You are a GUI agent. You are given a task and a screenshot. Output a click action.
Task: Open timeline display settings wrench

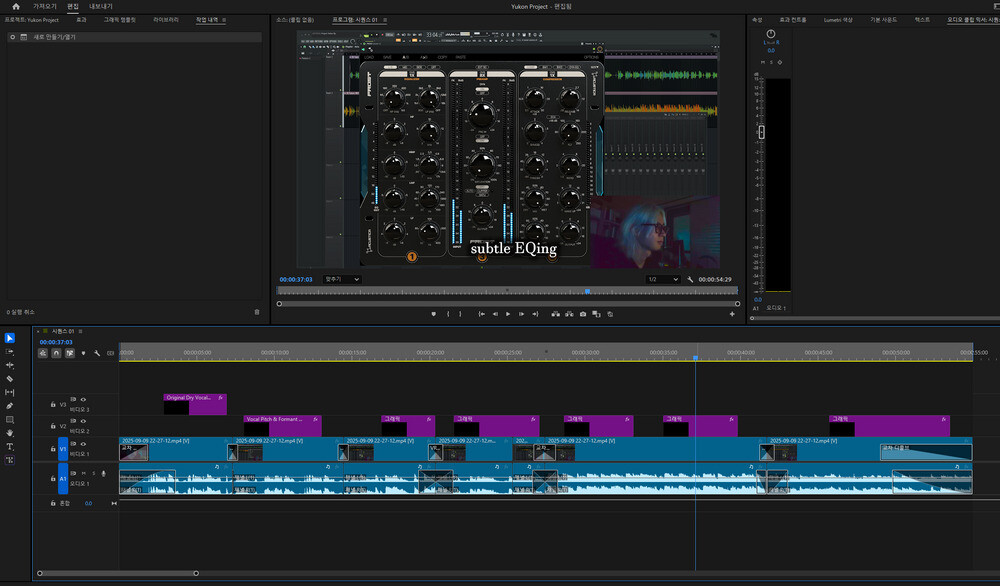pyautogui.click(x=97, y=352)
